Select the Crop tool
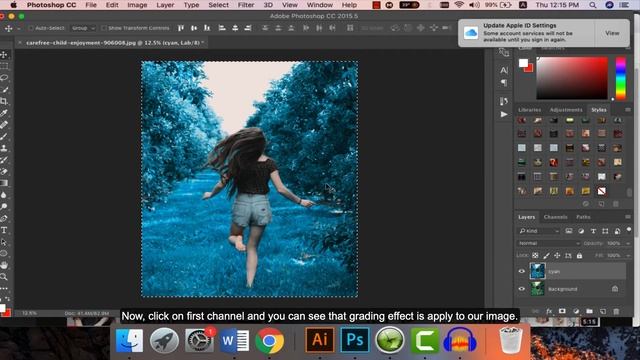This screenshot has width=640, height=360. coord(4,101)
